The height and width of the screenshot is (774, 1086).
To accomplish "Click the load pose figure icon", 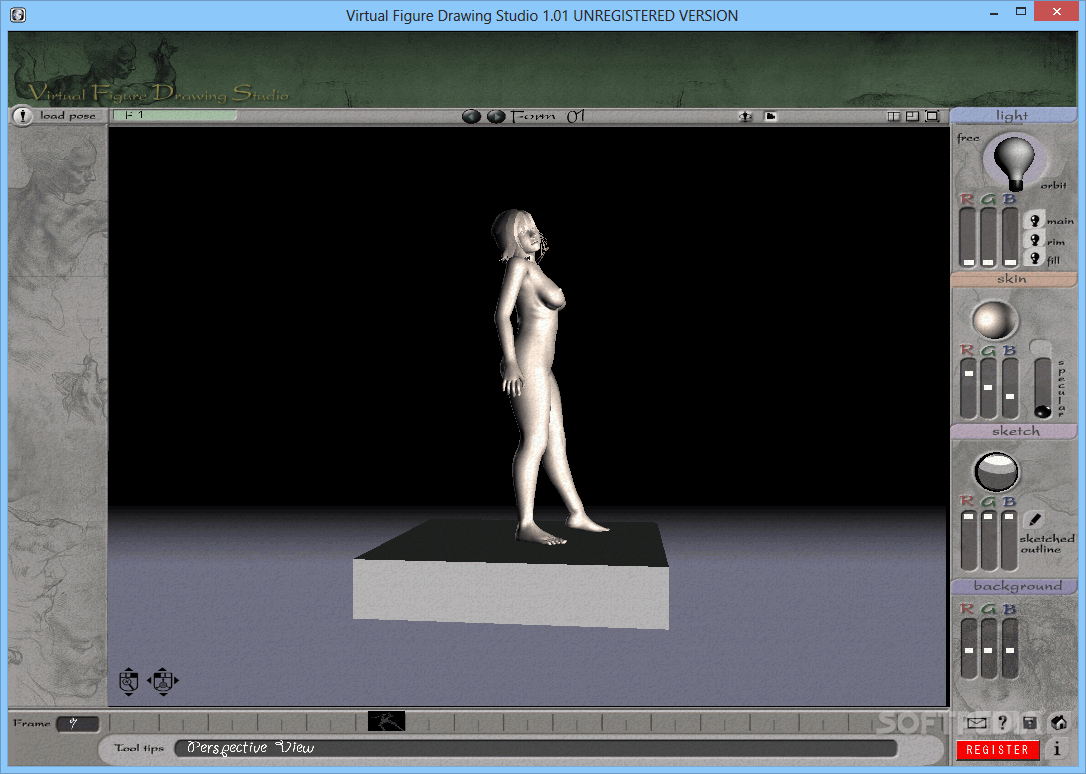I will pyautogui.click(x=23, y=116).
